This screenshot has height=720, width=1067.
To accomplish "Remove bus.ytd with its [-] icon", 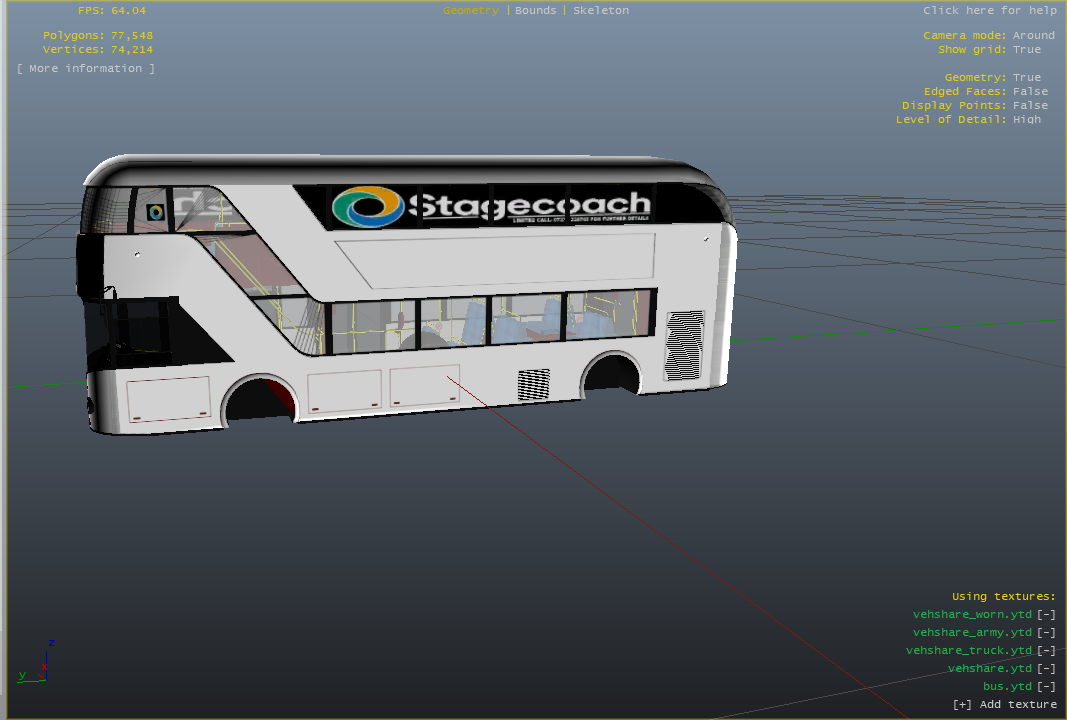I will tap(1046, 687).
